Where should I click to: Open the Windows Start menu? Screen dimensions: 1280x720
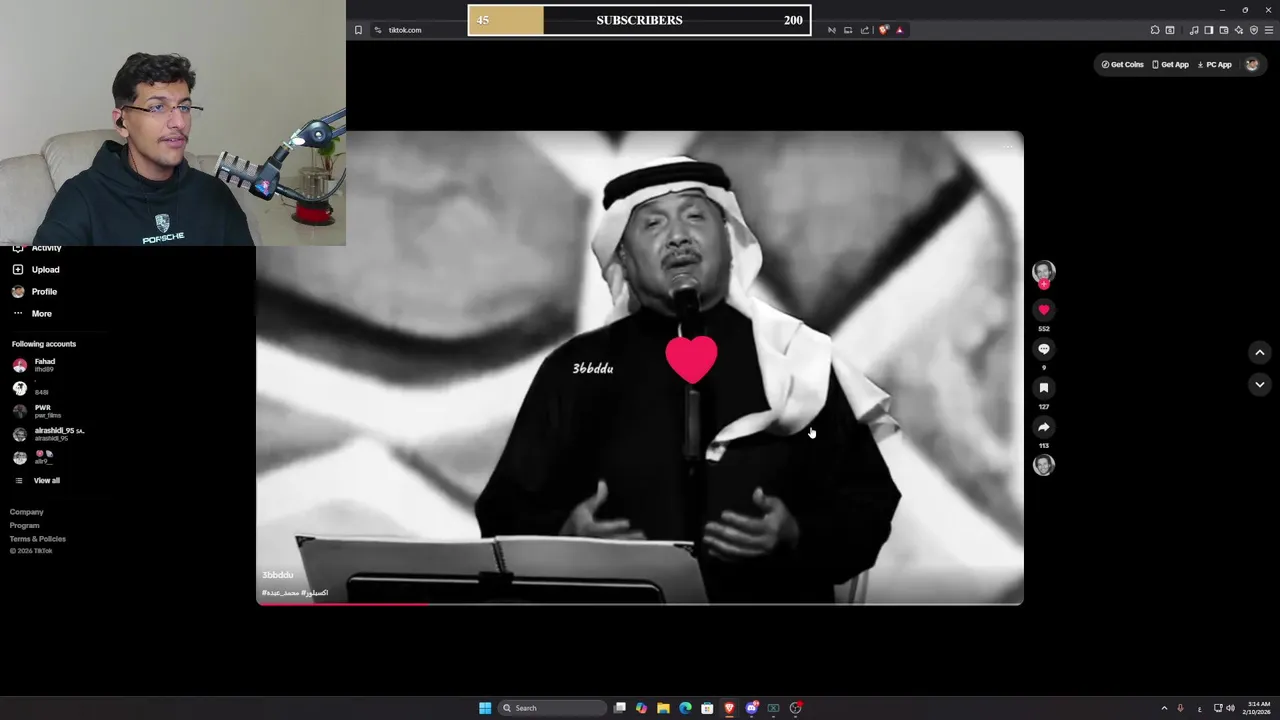pos(485,708)
